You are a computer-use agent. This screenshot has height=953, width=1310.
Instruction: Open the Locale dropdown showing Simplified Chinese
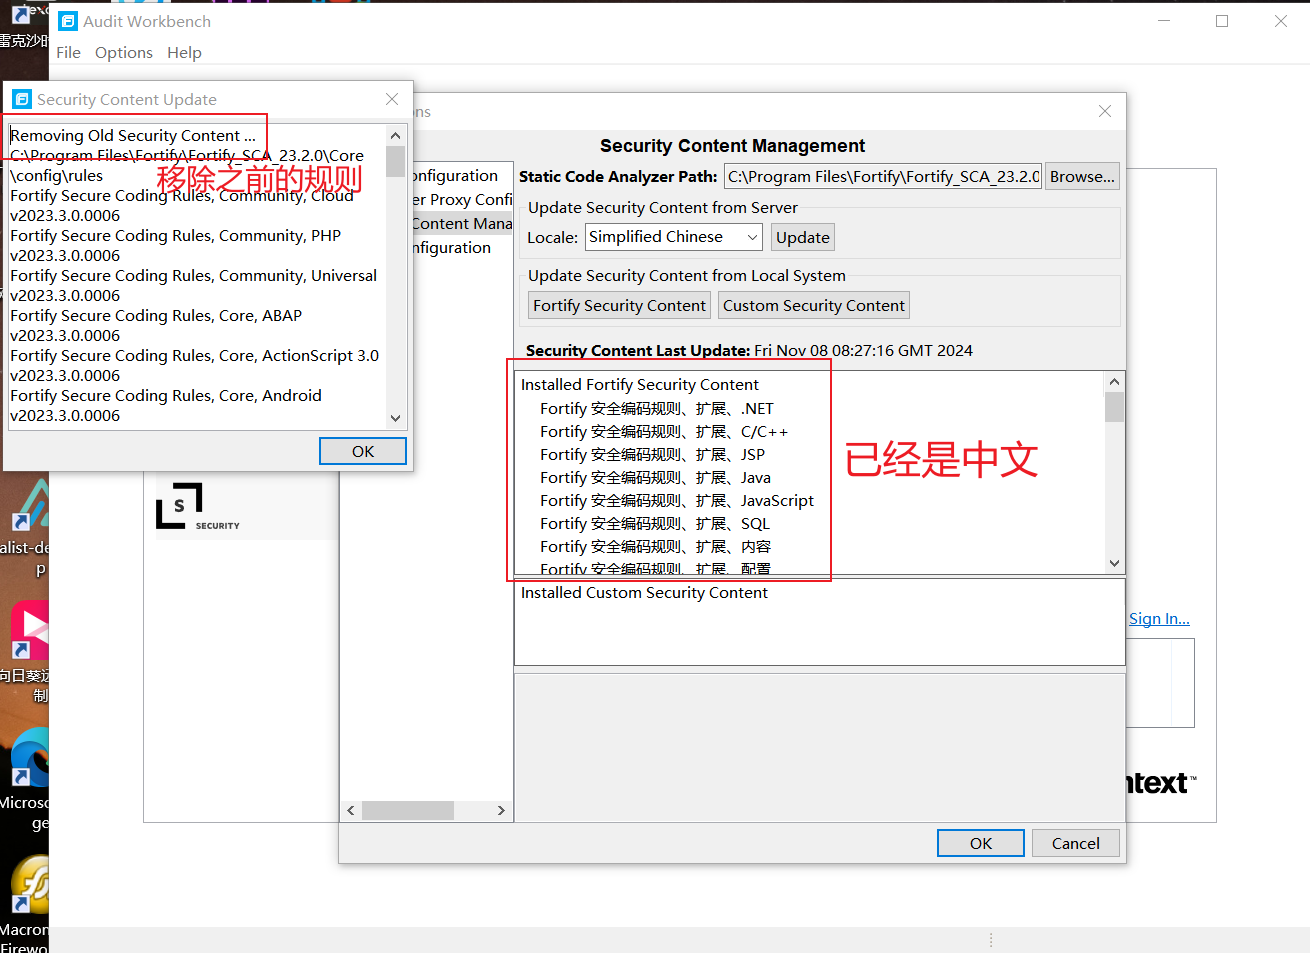(673, 237)
